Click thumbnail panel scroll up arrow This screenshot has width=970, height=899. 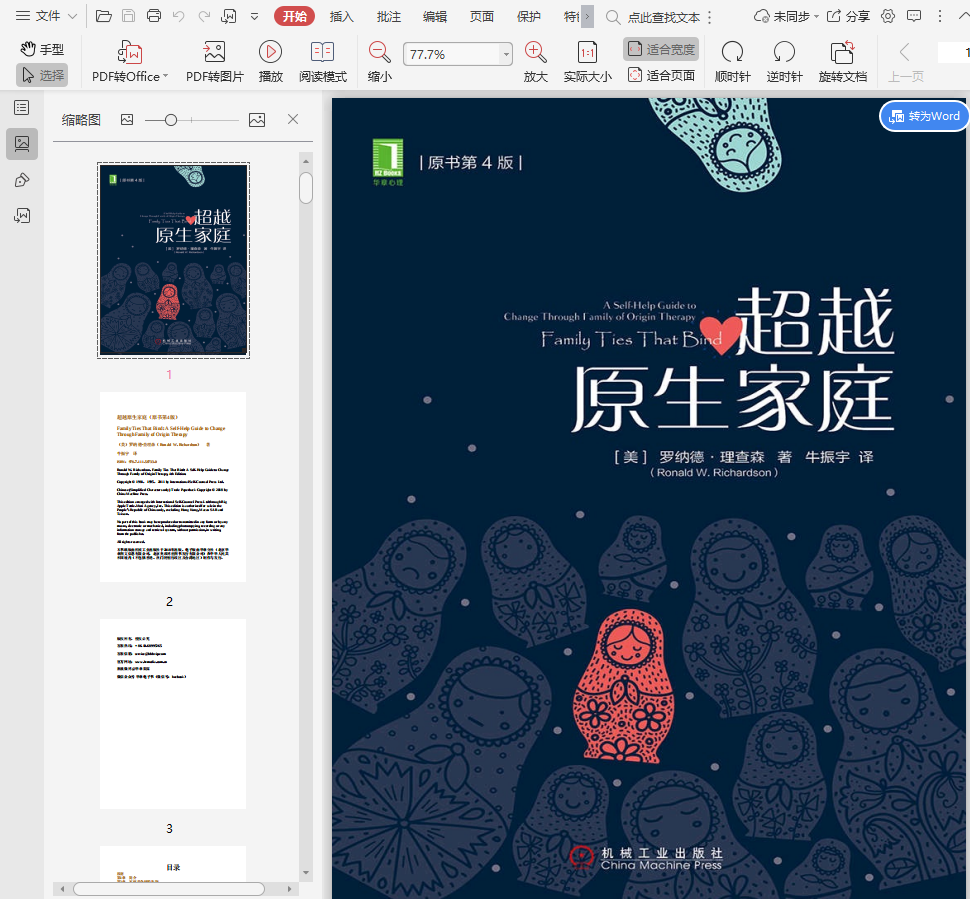[306, 161]
